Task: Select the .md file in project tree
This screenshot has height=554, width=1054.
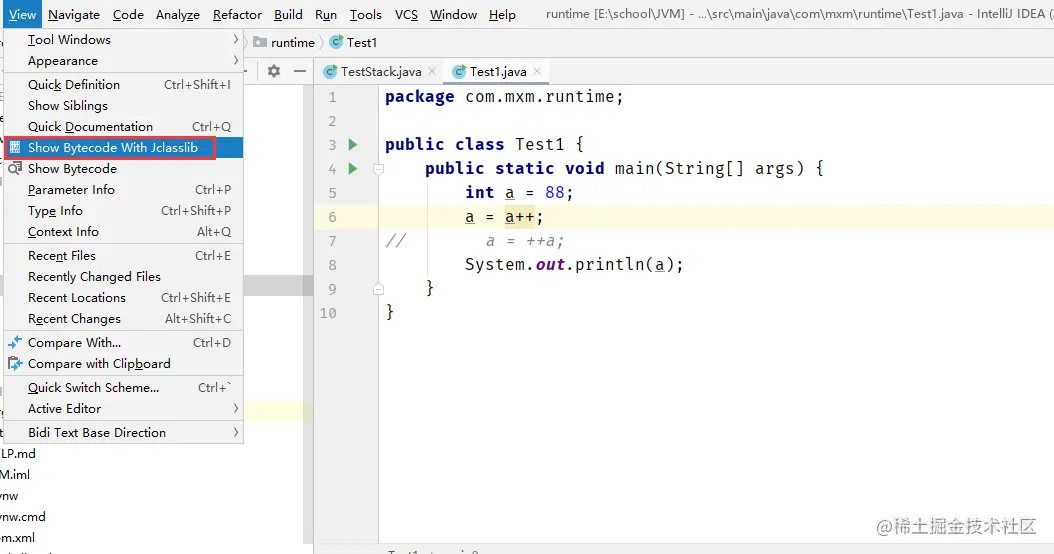Action: coord(17,453)
